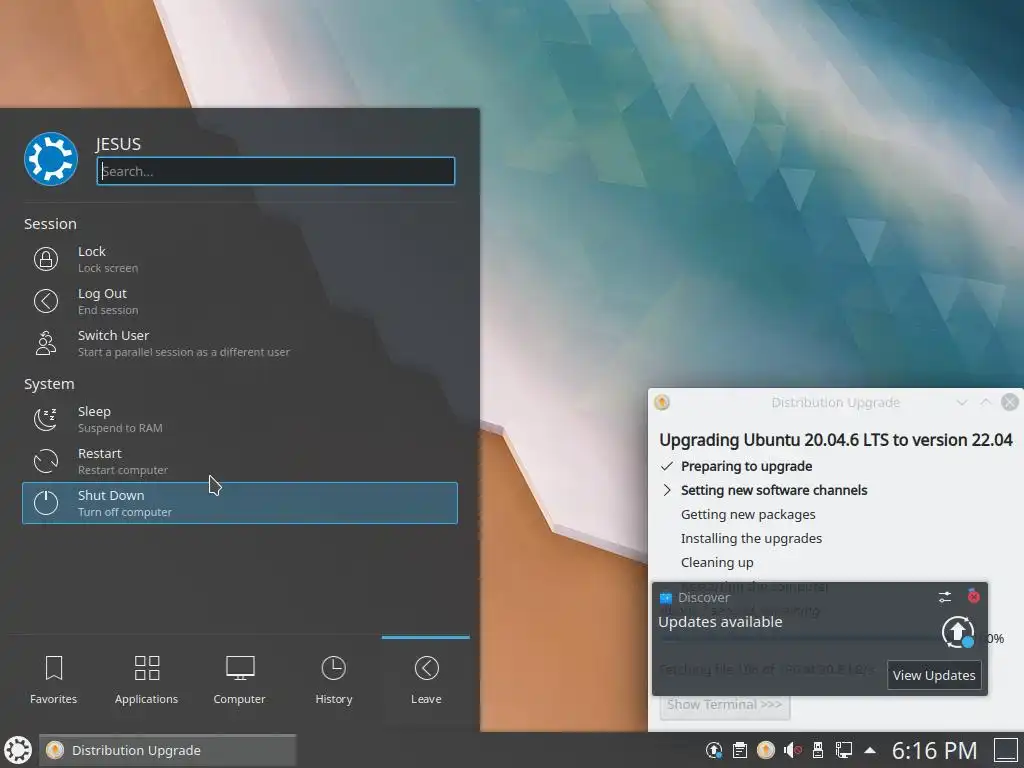Select the Leave tab
The width and height of the screenshot is (1024, 768).
point(426,680)
